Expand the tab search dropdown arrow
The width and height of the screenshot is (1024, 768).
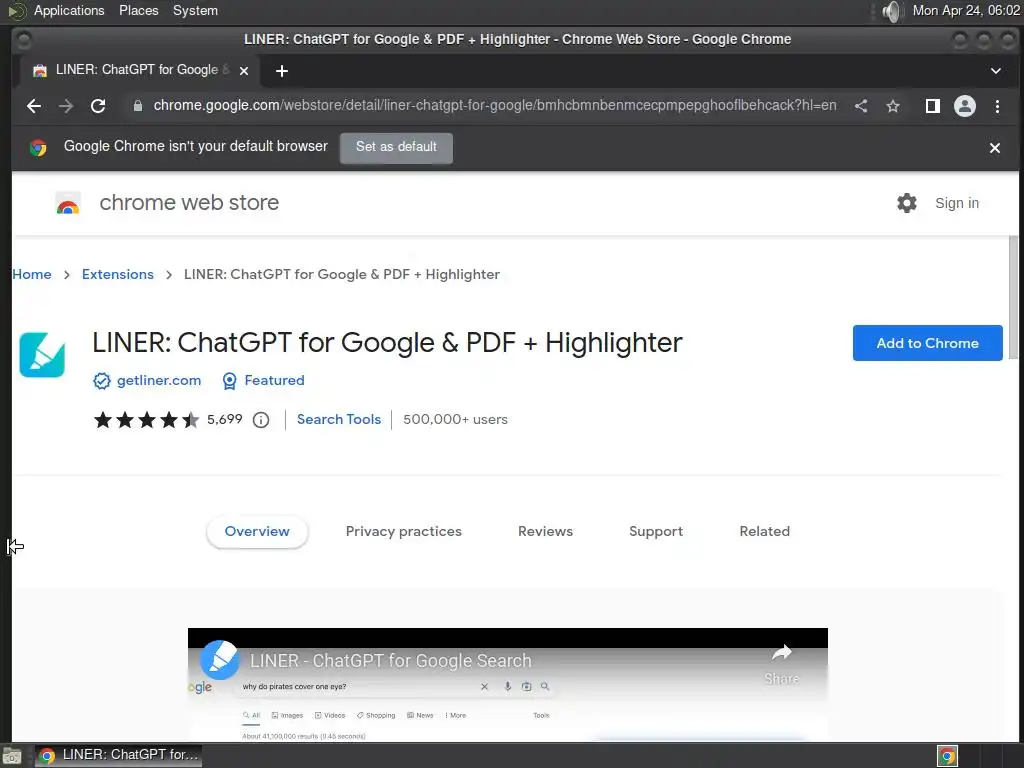[x=996, y=71]
